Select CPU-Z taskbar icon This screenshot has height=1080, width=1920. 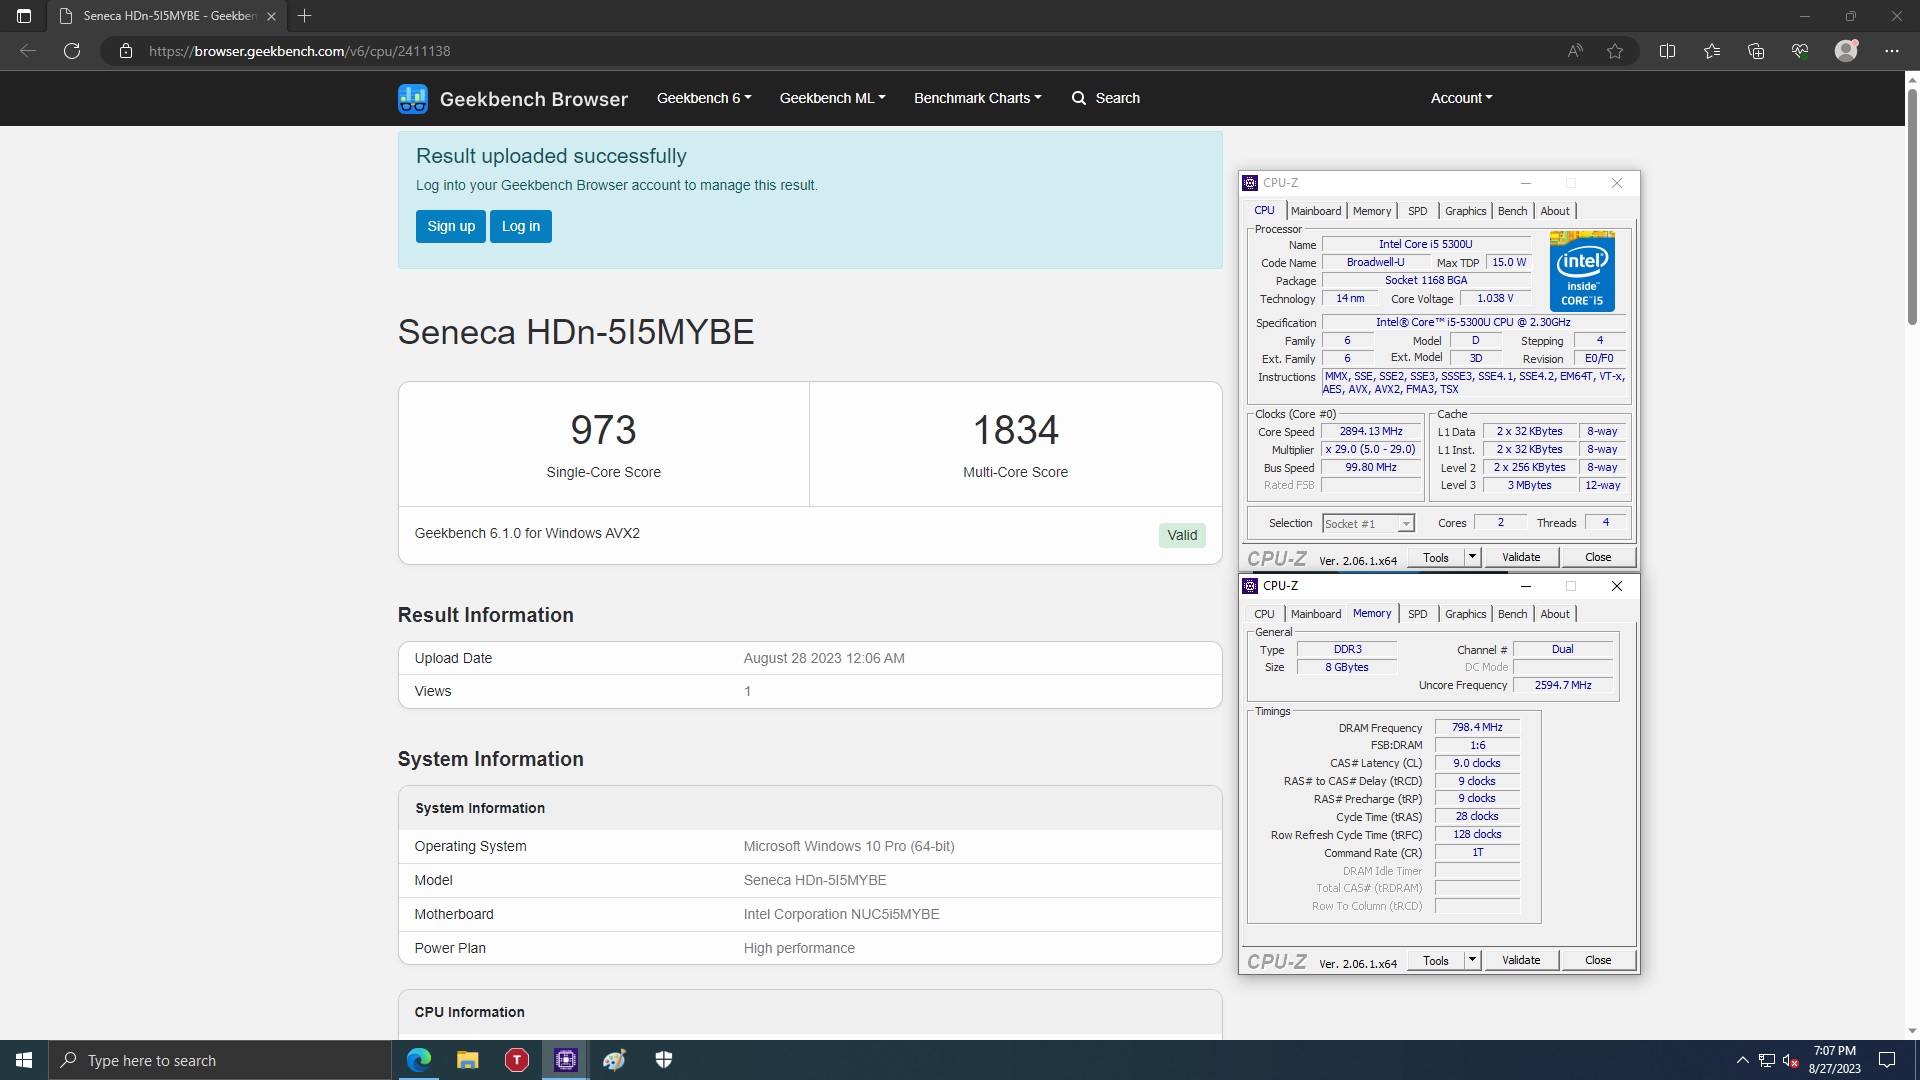(566, 1060)
